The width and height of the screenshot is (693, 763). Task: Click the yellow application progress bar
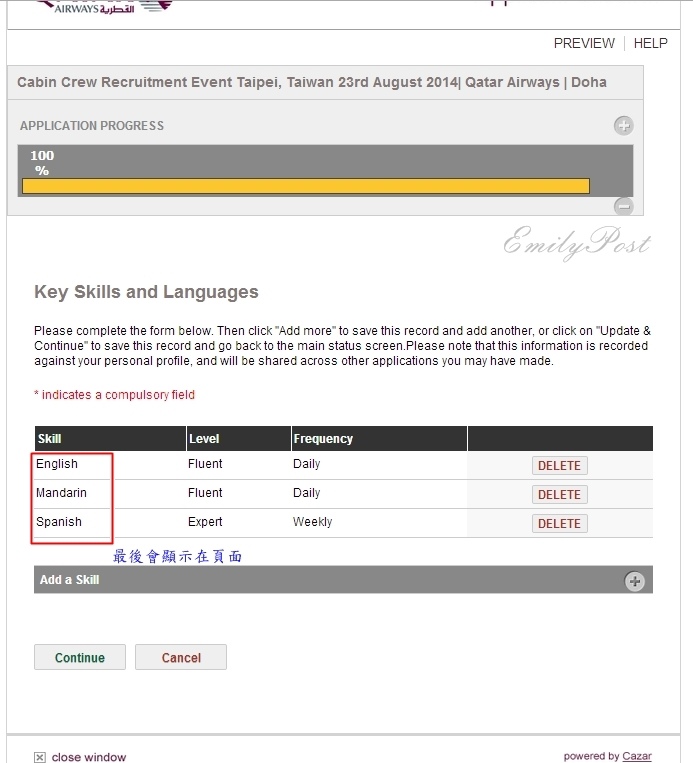[x=306, y=186]
